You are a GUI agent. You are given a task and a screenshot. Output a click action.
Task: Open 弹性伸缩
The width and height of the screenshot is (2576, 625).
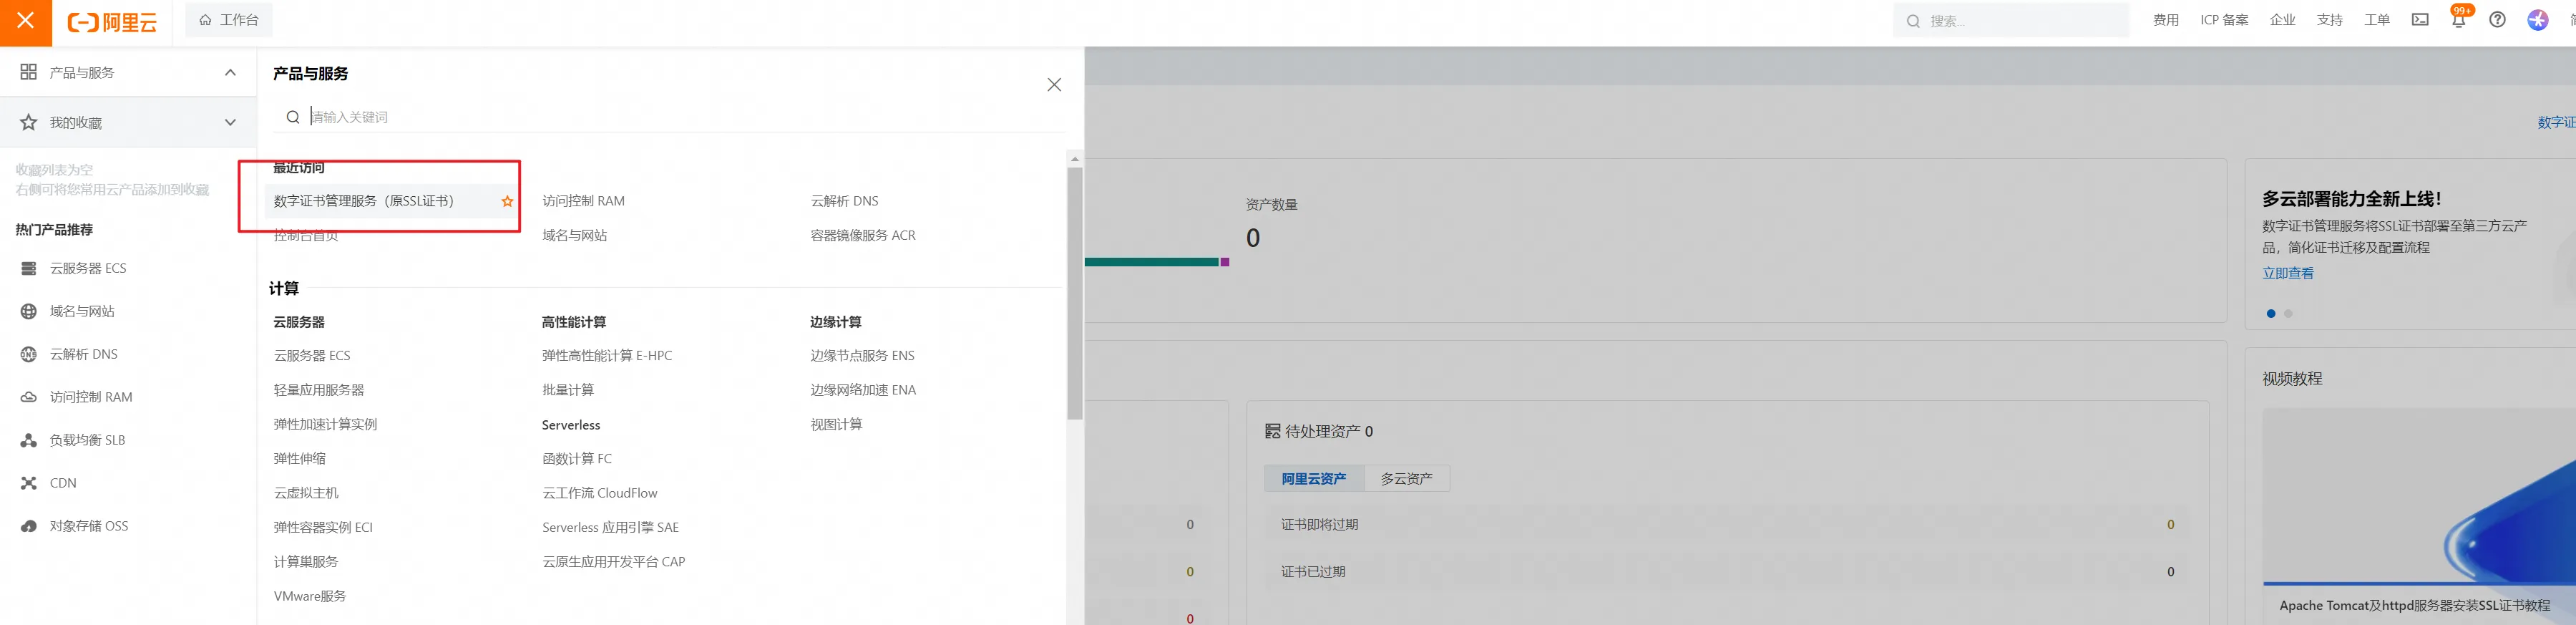300,458
